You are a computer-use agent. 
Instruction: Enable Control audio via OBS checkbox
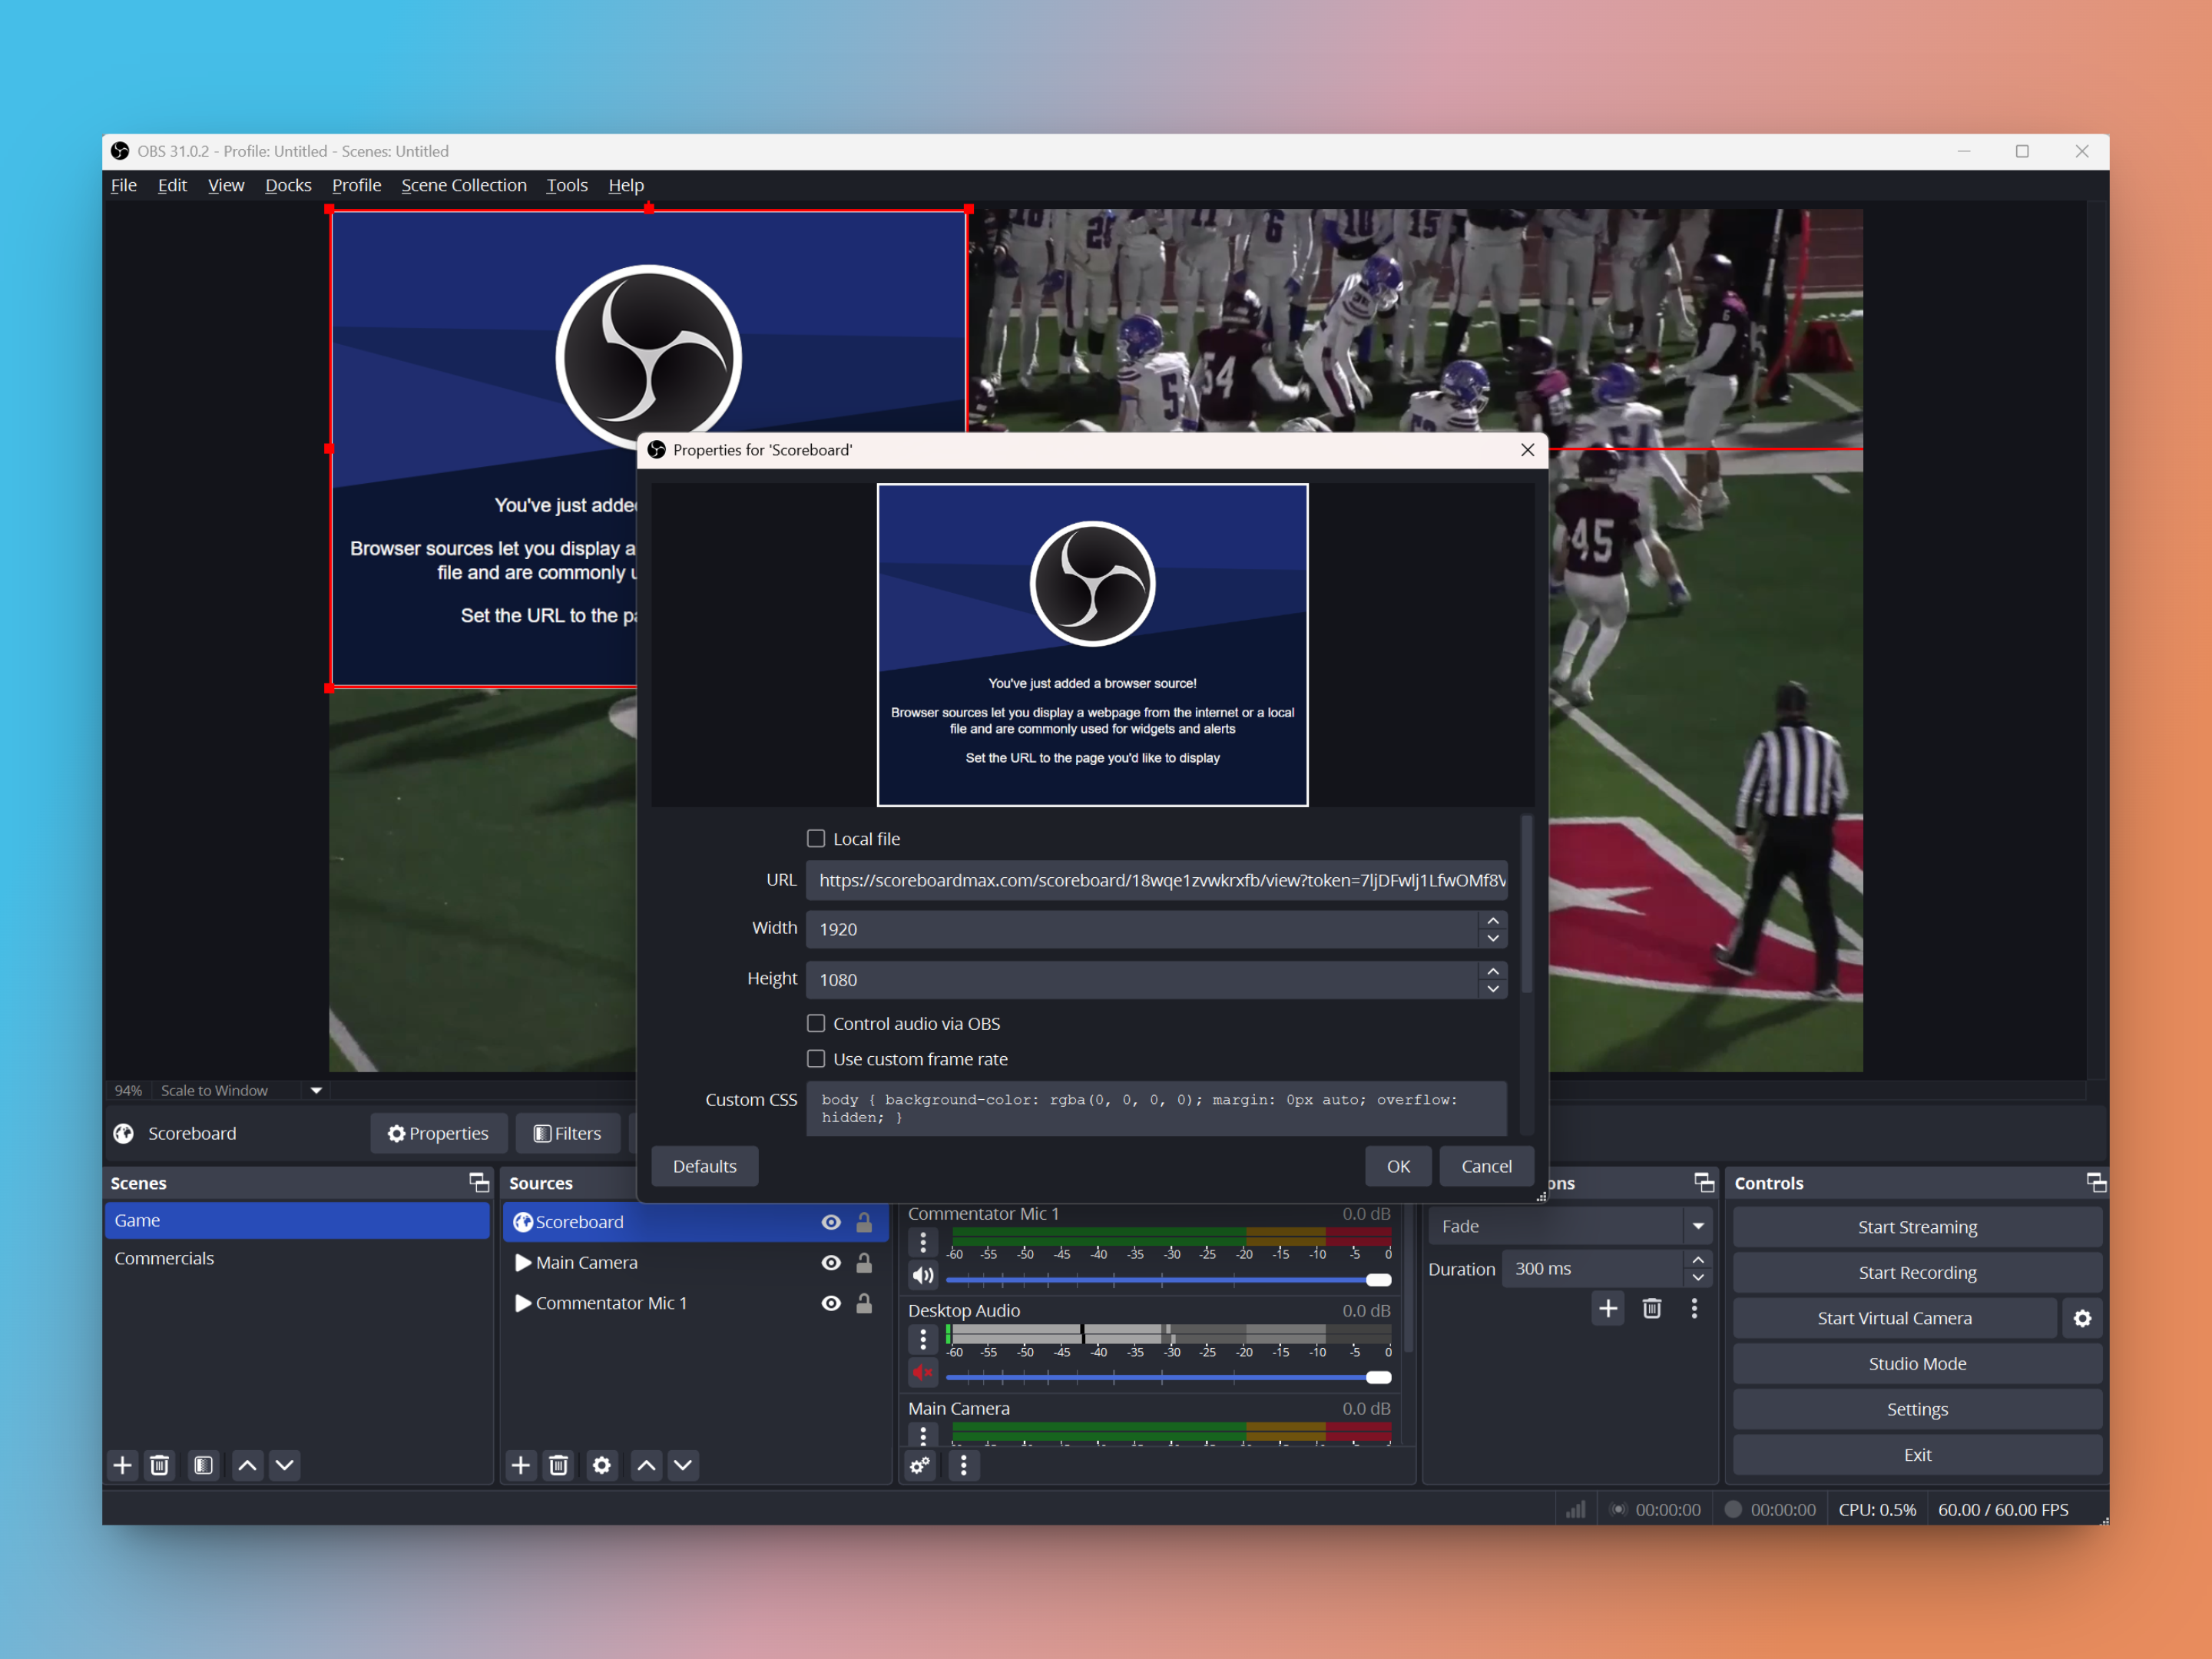click(816, 1023)
